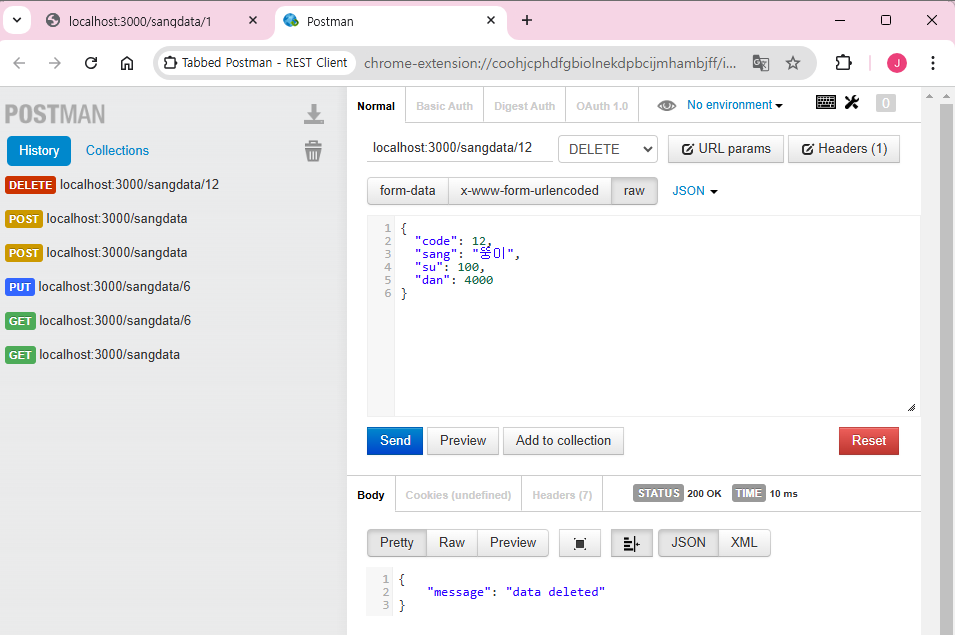Screen dimensions: 955x635
Task: Open response Headers (7) tab
Action: (562, 495)
